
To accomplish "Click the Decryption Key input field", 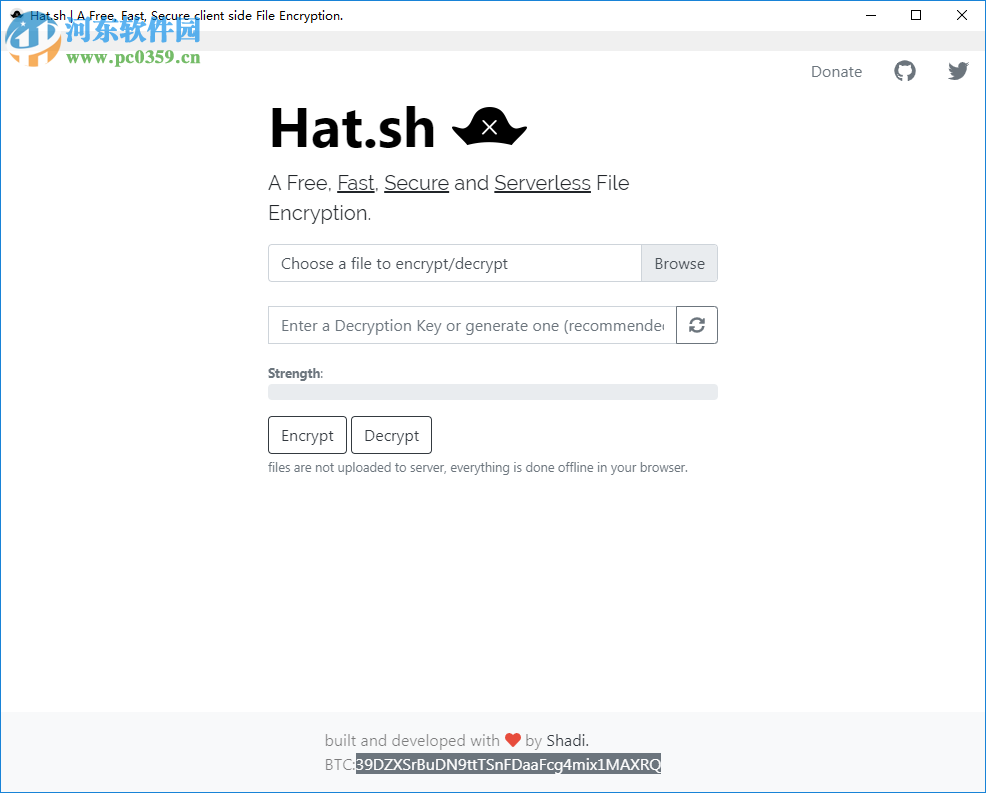I will pyautogui.click(x=470, y=325).
